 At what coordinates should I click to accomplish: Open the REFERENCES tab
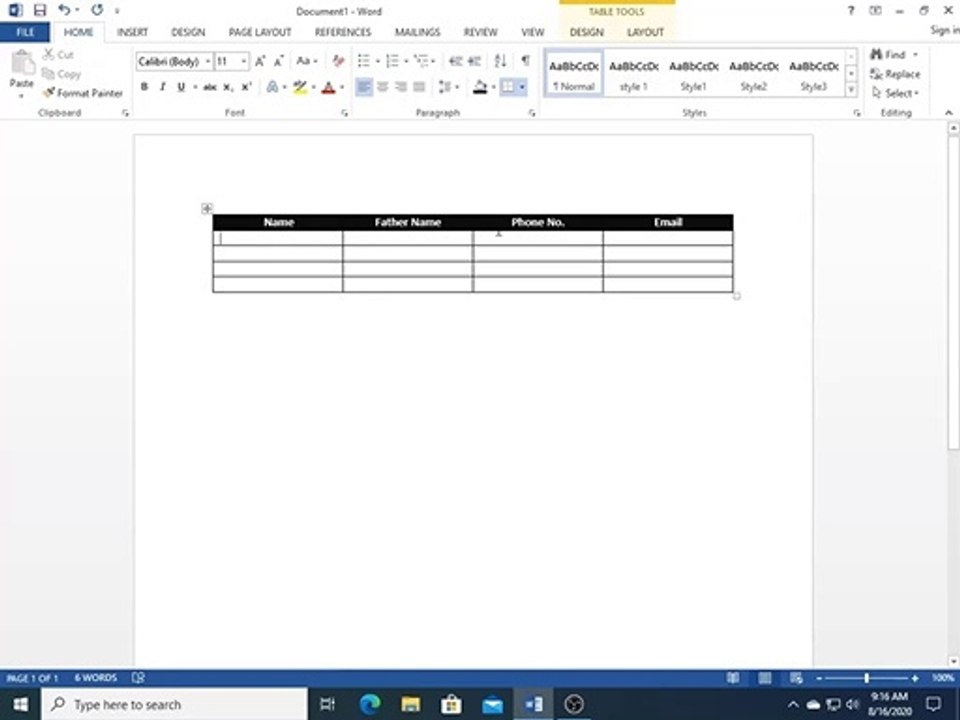coord(343,32)
